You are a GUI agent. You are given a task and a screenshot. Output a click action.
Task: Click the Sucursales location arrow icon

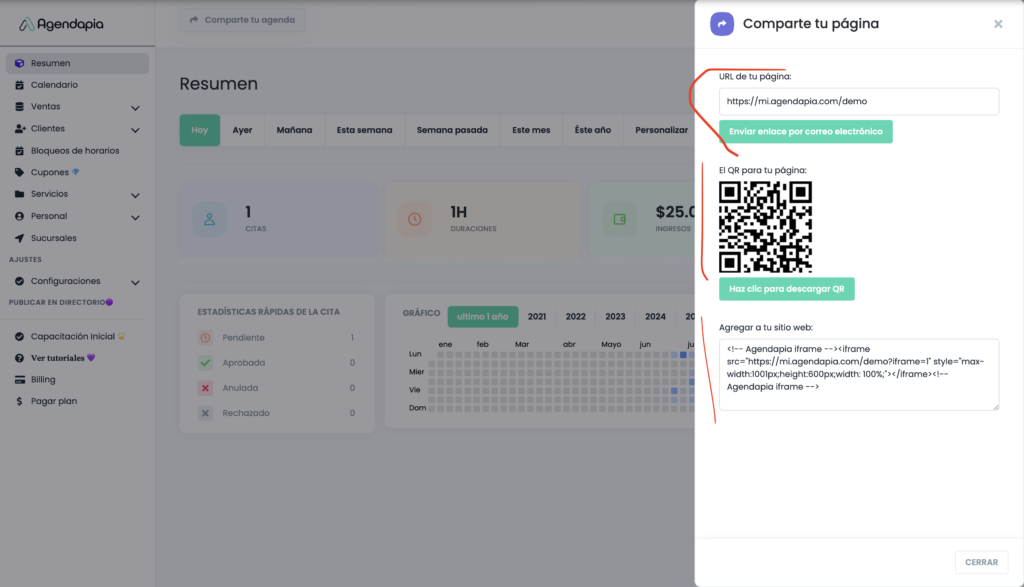click(20, 238)
